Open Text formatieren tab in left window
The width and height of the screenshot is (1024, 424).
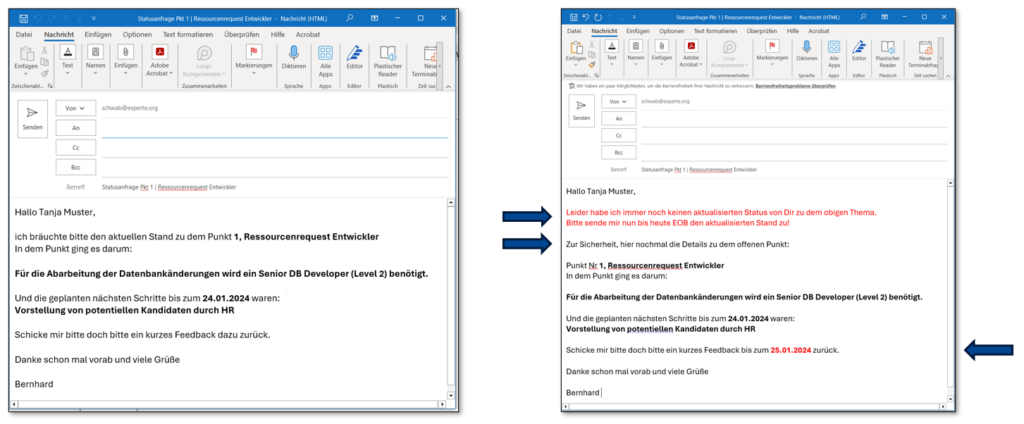click(189, 35)
